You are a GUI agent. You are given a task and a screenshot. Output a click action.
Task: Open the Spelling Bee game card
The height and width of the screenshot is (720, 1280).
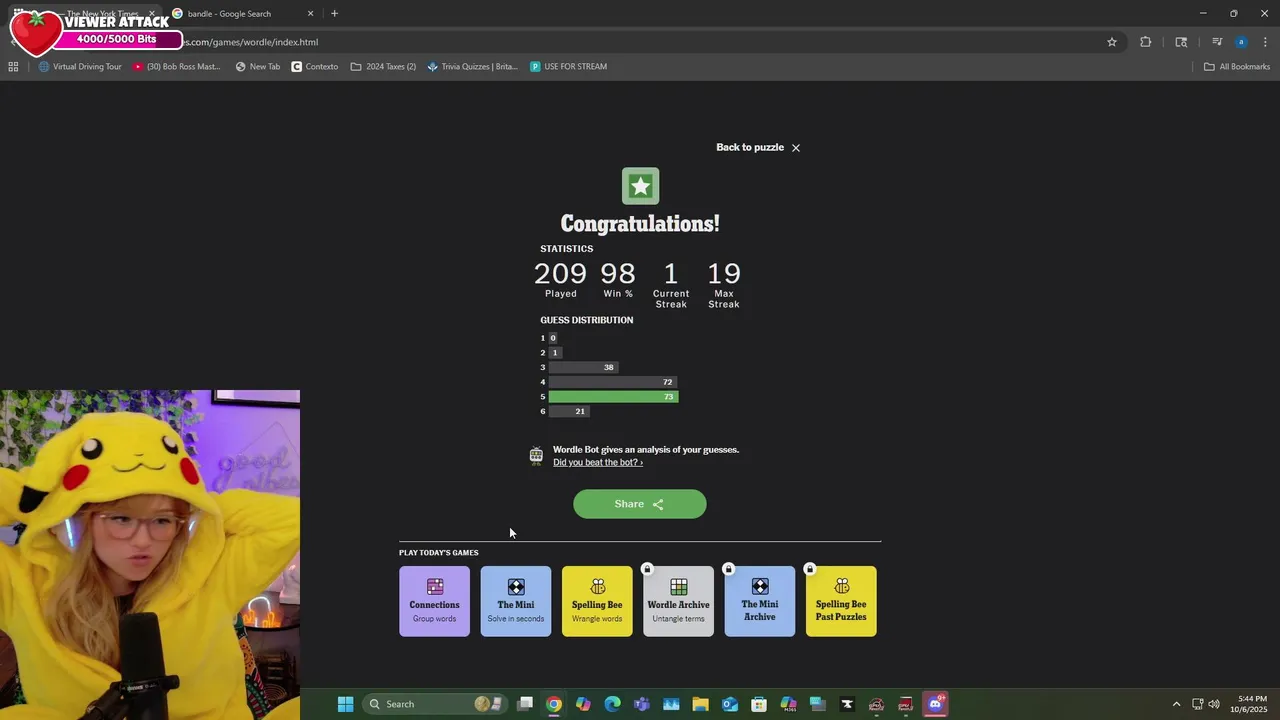point(597,601)
